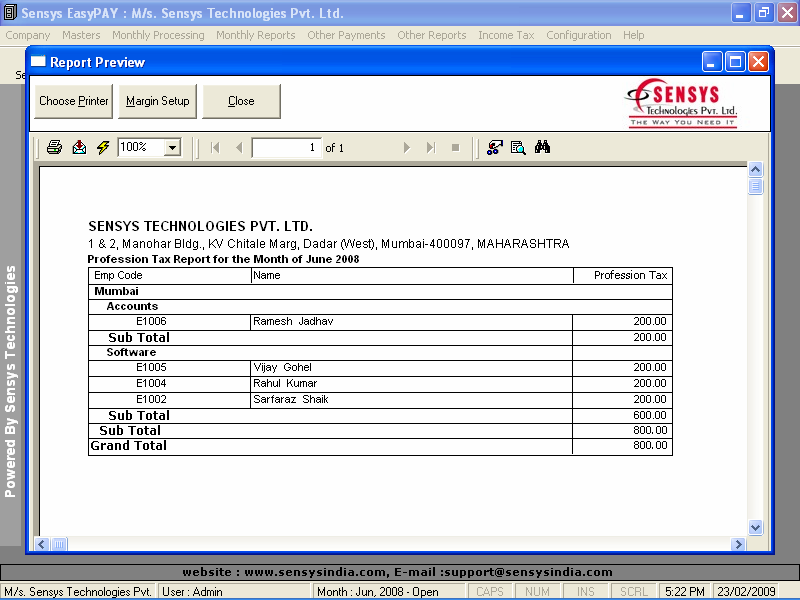The width and height of the screenshot is (800, 600).
Task: Open the Help menu
Action: 634,35
